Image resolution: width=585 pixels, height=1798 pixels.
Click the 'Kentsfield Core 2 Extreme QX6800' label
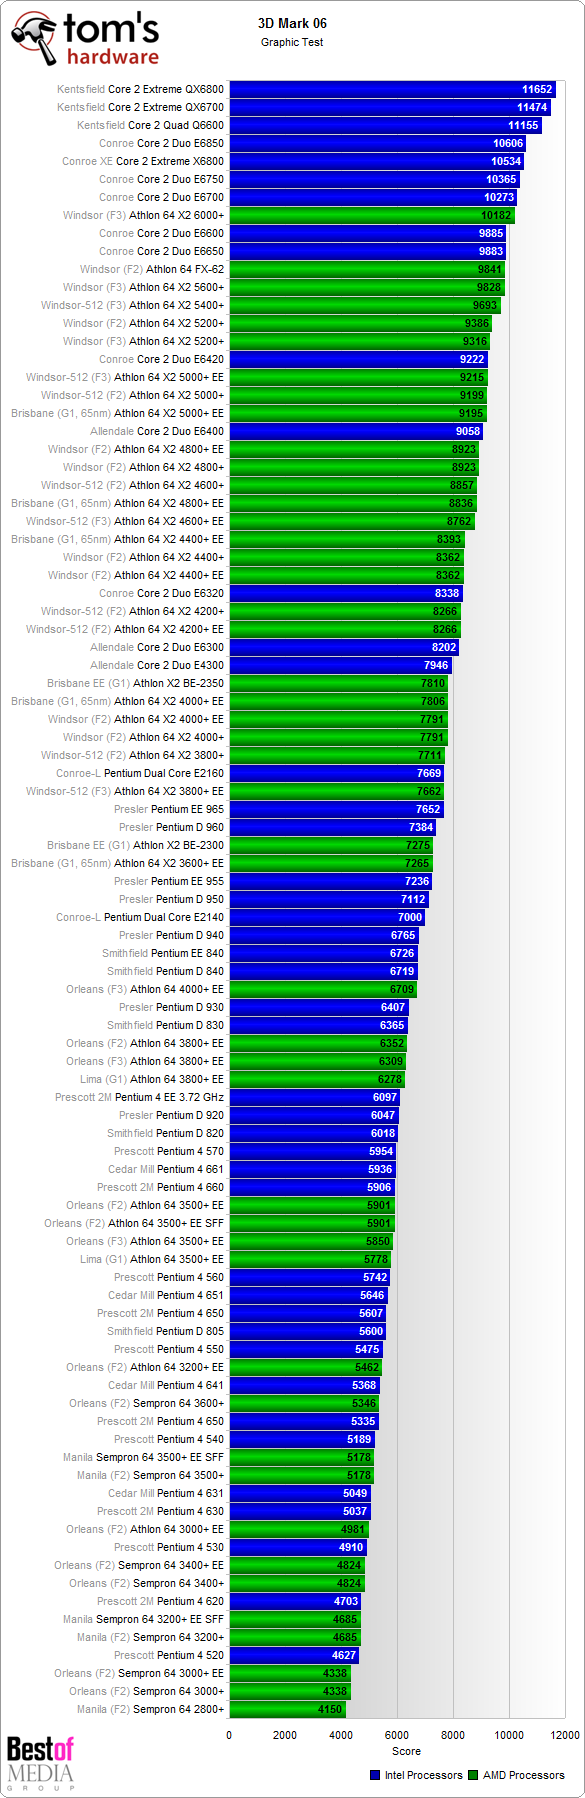[140, 89]
